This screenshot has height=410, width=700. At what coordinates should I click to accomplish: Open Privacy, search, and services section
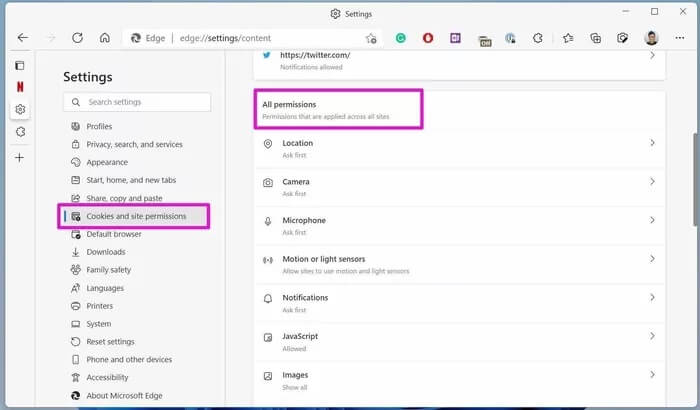[x=134, y=144]
